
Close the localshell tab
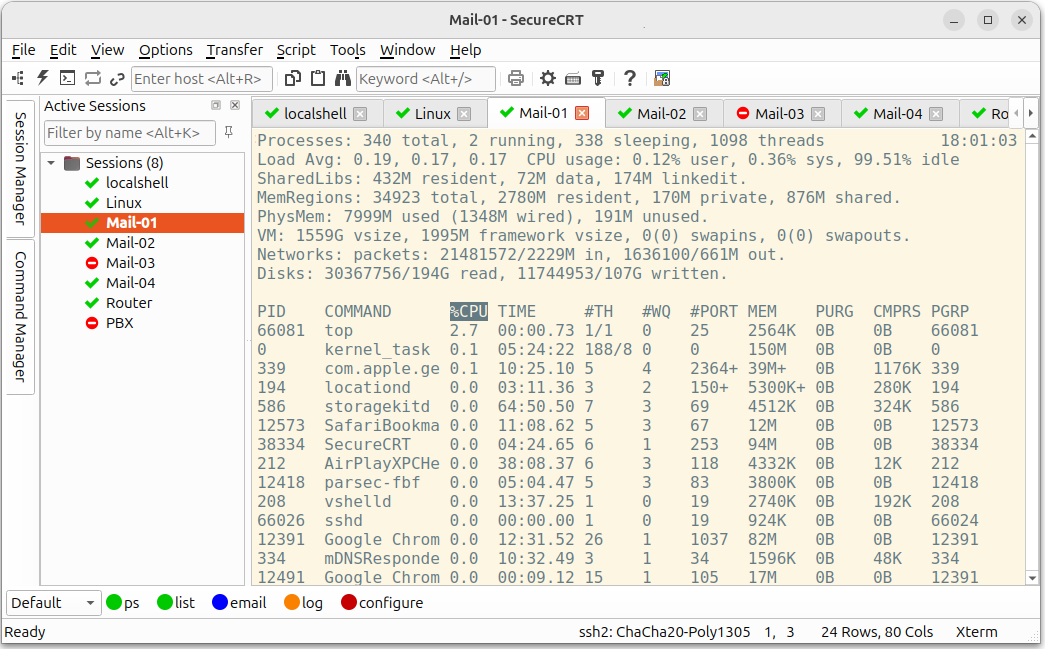(360, 114)
